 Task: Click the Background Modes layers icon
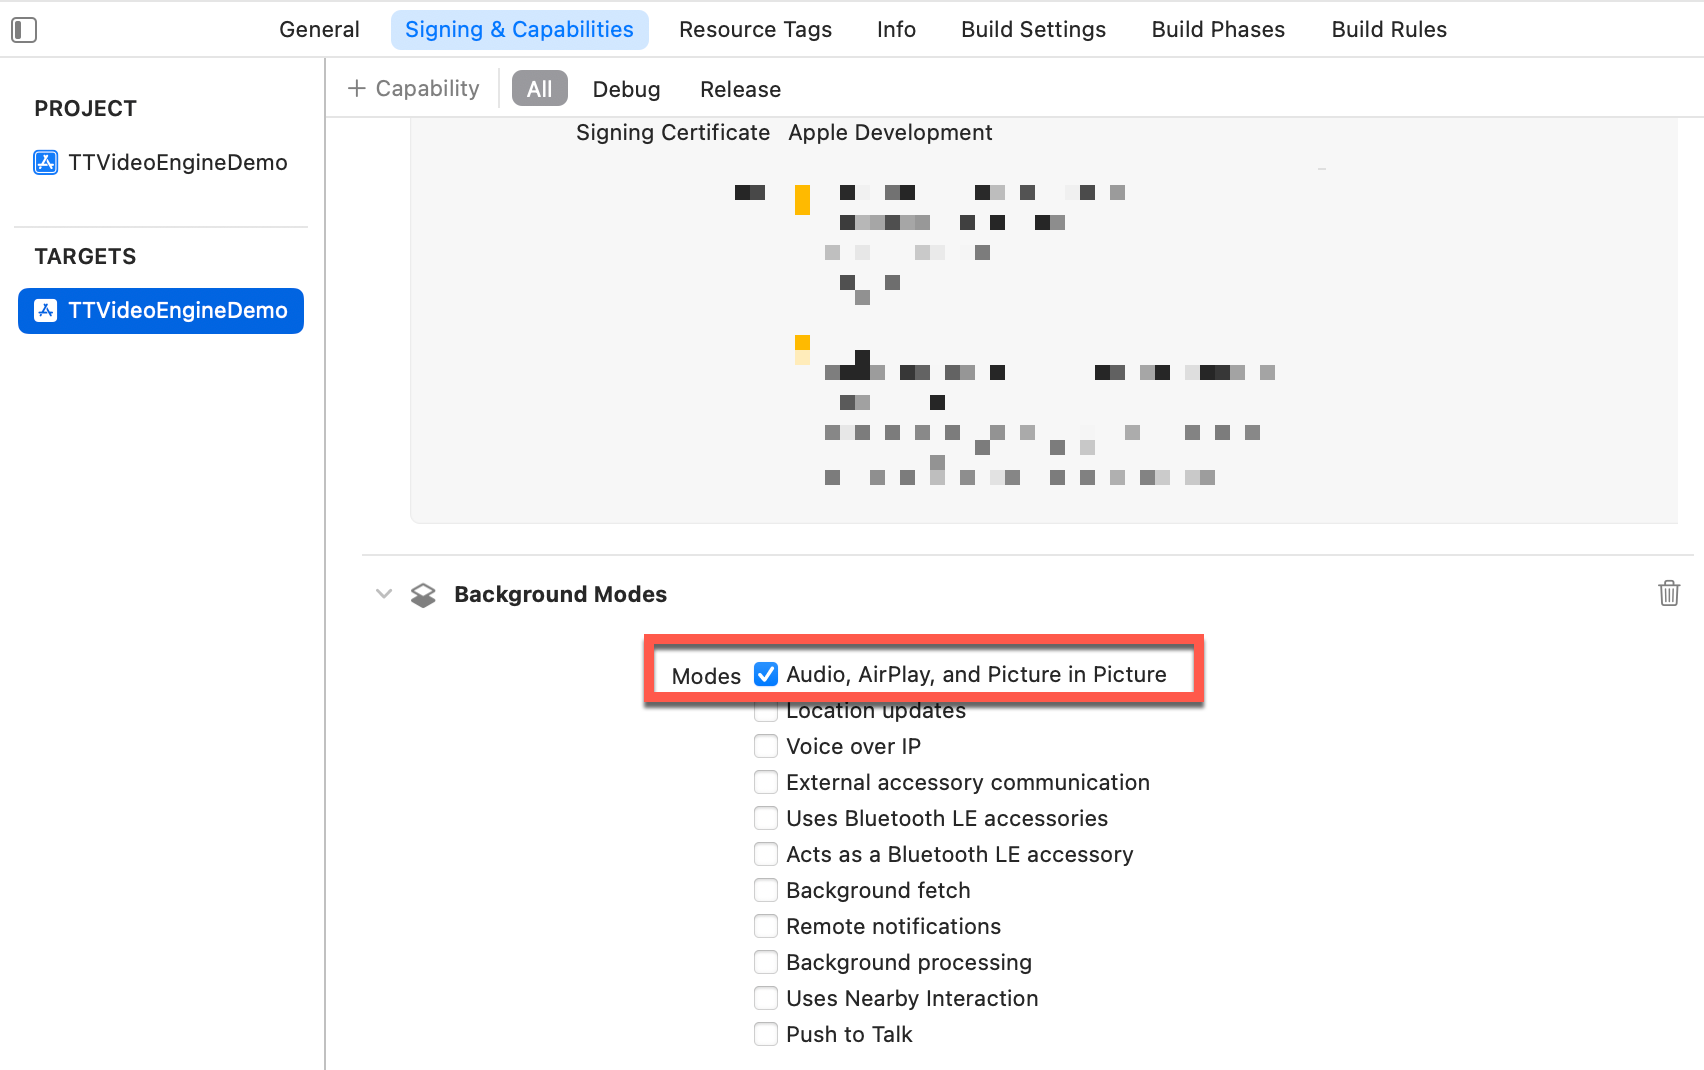[x=423, y=595]
